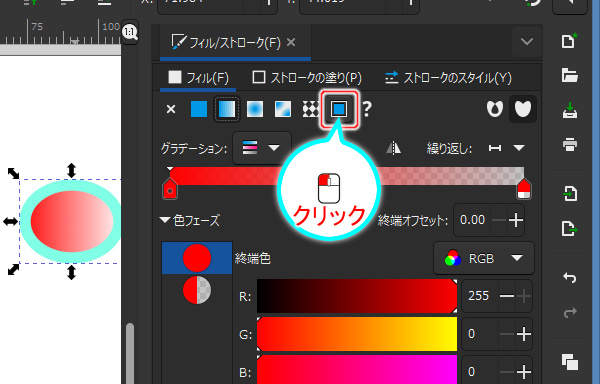Select the linear gradient fill button
Image resolution: width=600 pixels, height=384 pixels.
click(227, 109)
